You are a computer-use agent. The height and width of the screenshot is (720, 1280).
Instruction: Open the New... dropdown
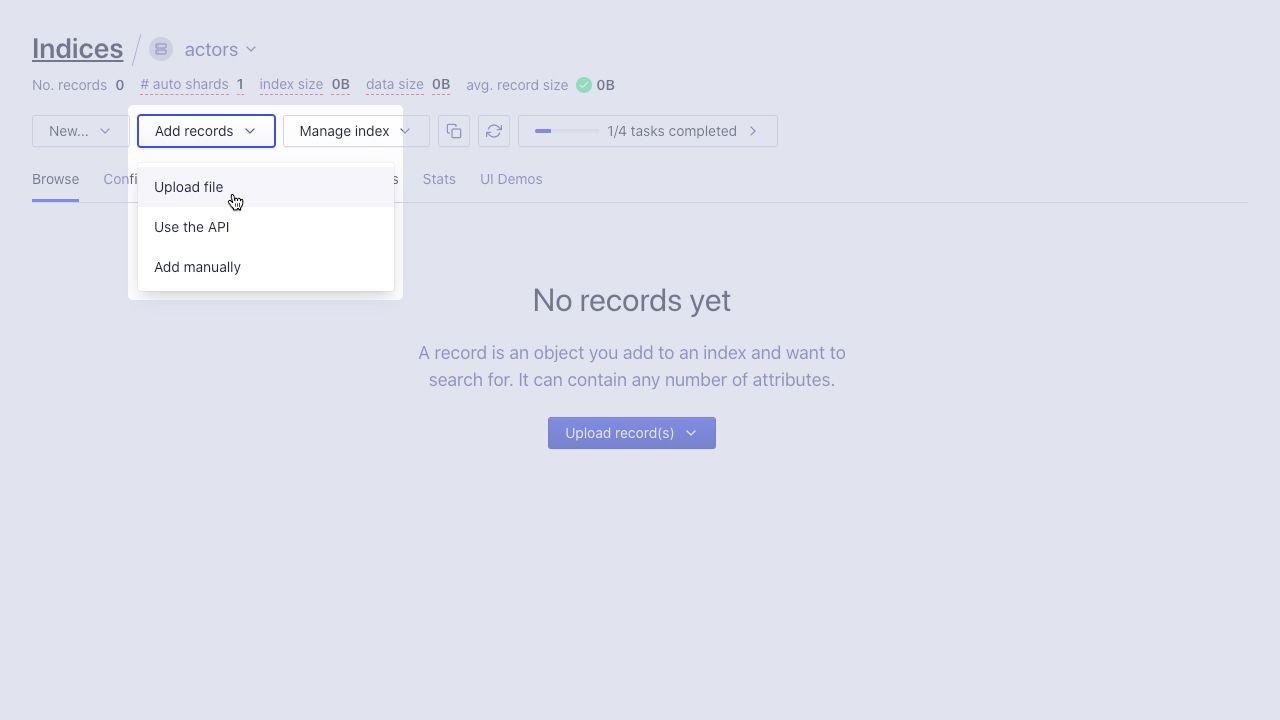pos(78,131)
